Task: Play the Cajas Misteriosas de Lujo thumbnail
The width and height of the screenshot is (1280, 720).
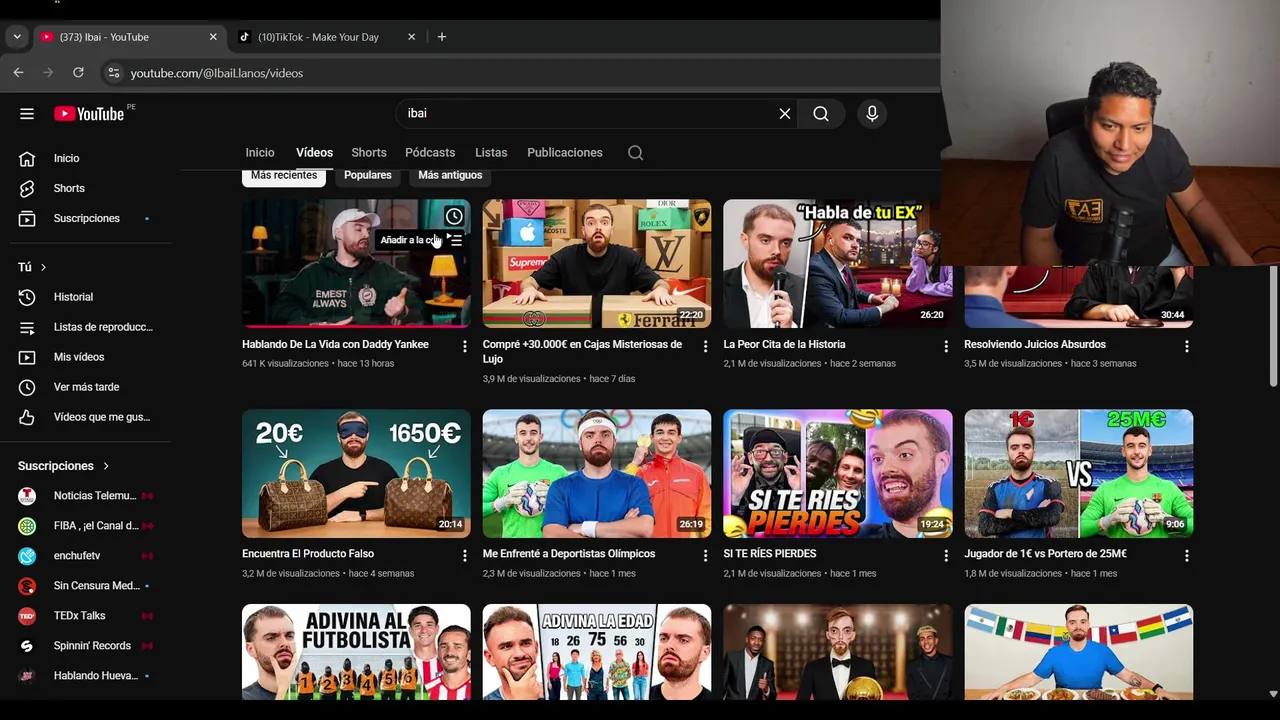Action: coord(597,264)
